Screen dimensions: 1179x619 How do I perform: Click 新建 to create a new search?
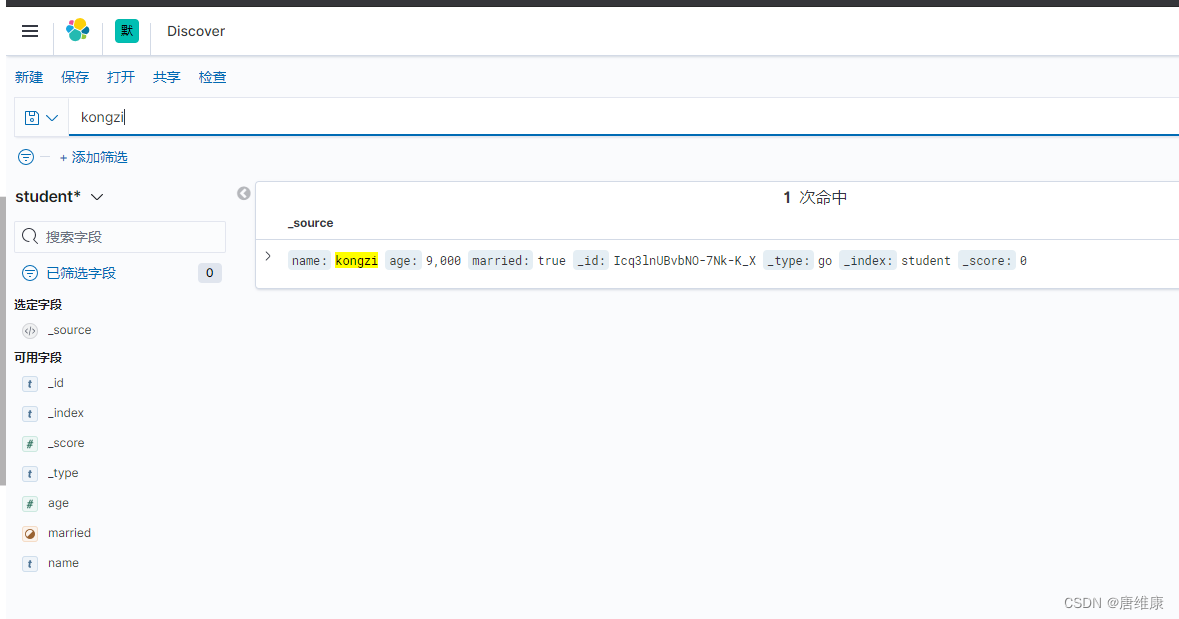[29, 77]
